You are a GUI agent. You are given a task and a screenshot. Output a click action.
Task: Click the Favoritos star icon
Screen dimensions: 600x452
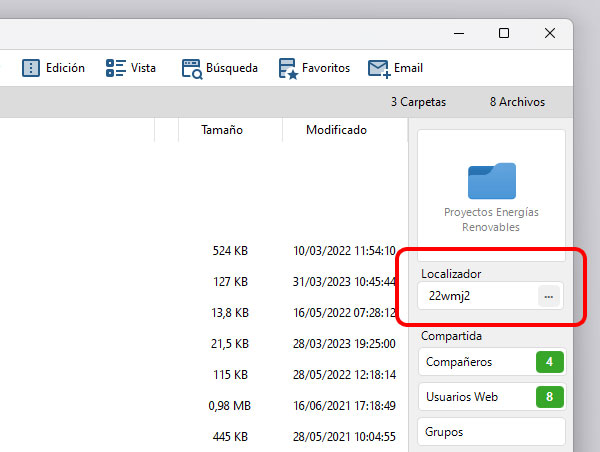288,69
